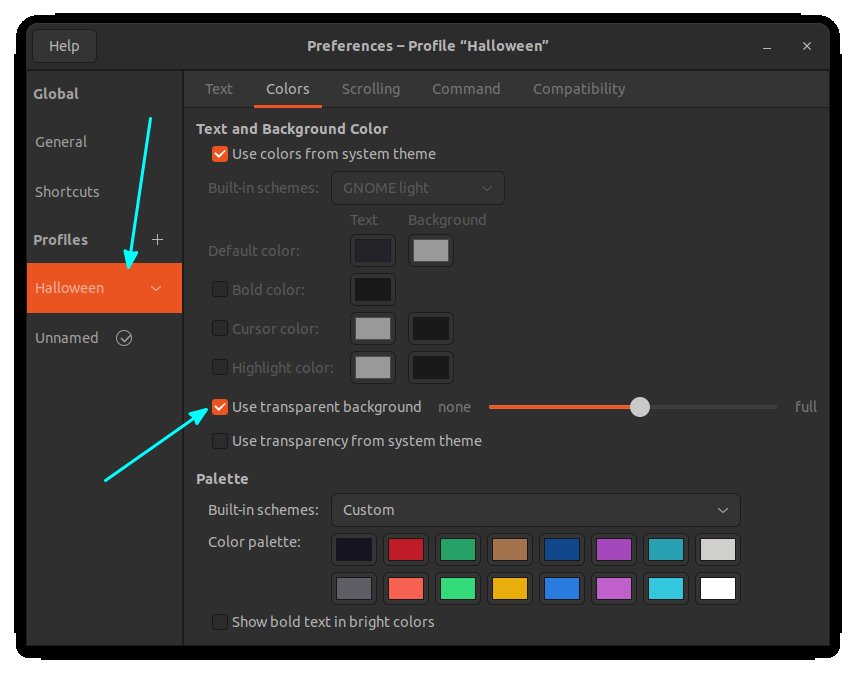Minimize the Preferences window

tap(766, 46)
